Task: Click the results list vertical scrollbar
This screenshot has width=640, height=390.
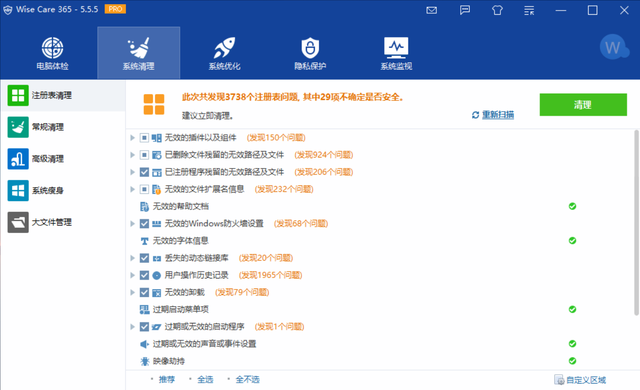Action: point(636,223)
